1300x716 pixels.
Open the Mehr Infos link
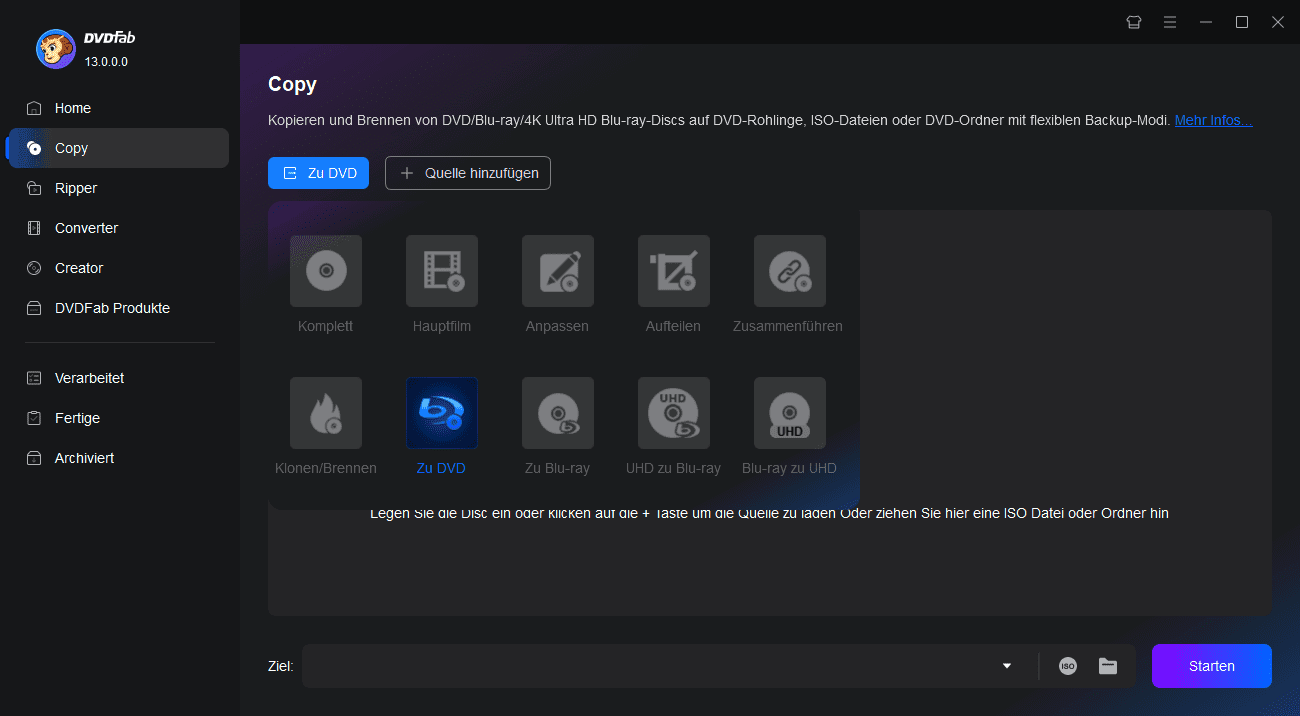click(1213, 120)
